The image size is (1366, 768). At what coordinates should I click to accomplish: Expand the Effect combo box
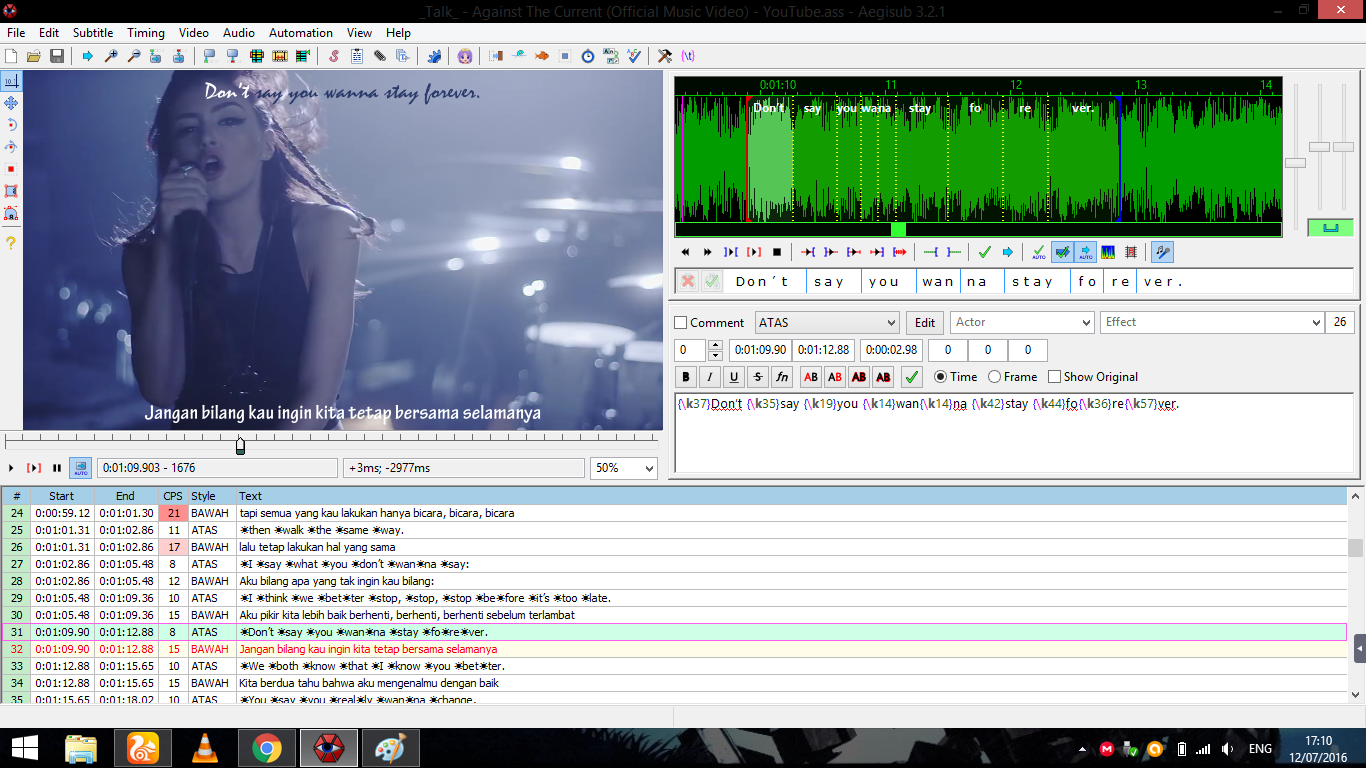tap(1316, 322)
